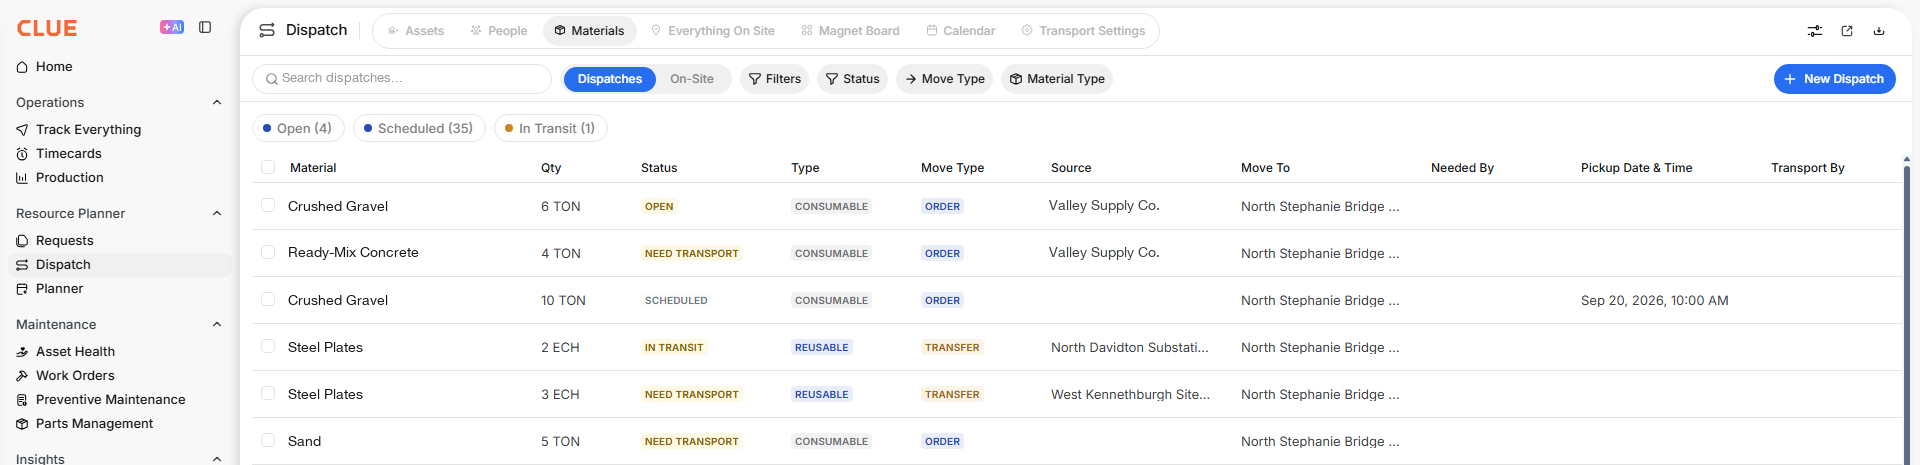This screenshot has height=465, width=1920.
Task: Click Needed By column header
Action: tap(1462, 168)
